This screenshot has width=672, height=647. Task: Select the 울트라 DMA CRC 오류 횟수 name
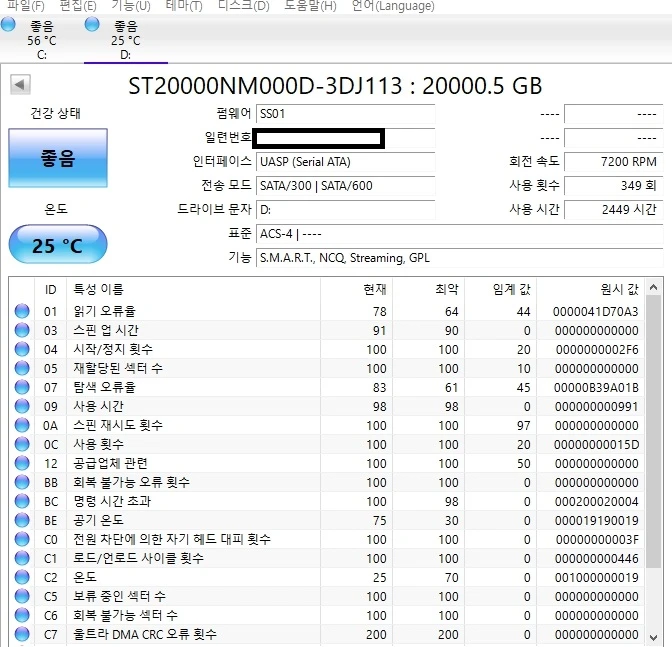pyautogui.click(x=145, y=634)
